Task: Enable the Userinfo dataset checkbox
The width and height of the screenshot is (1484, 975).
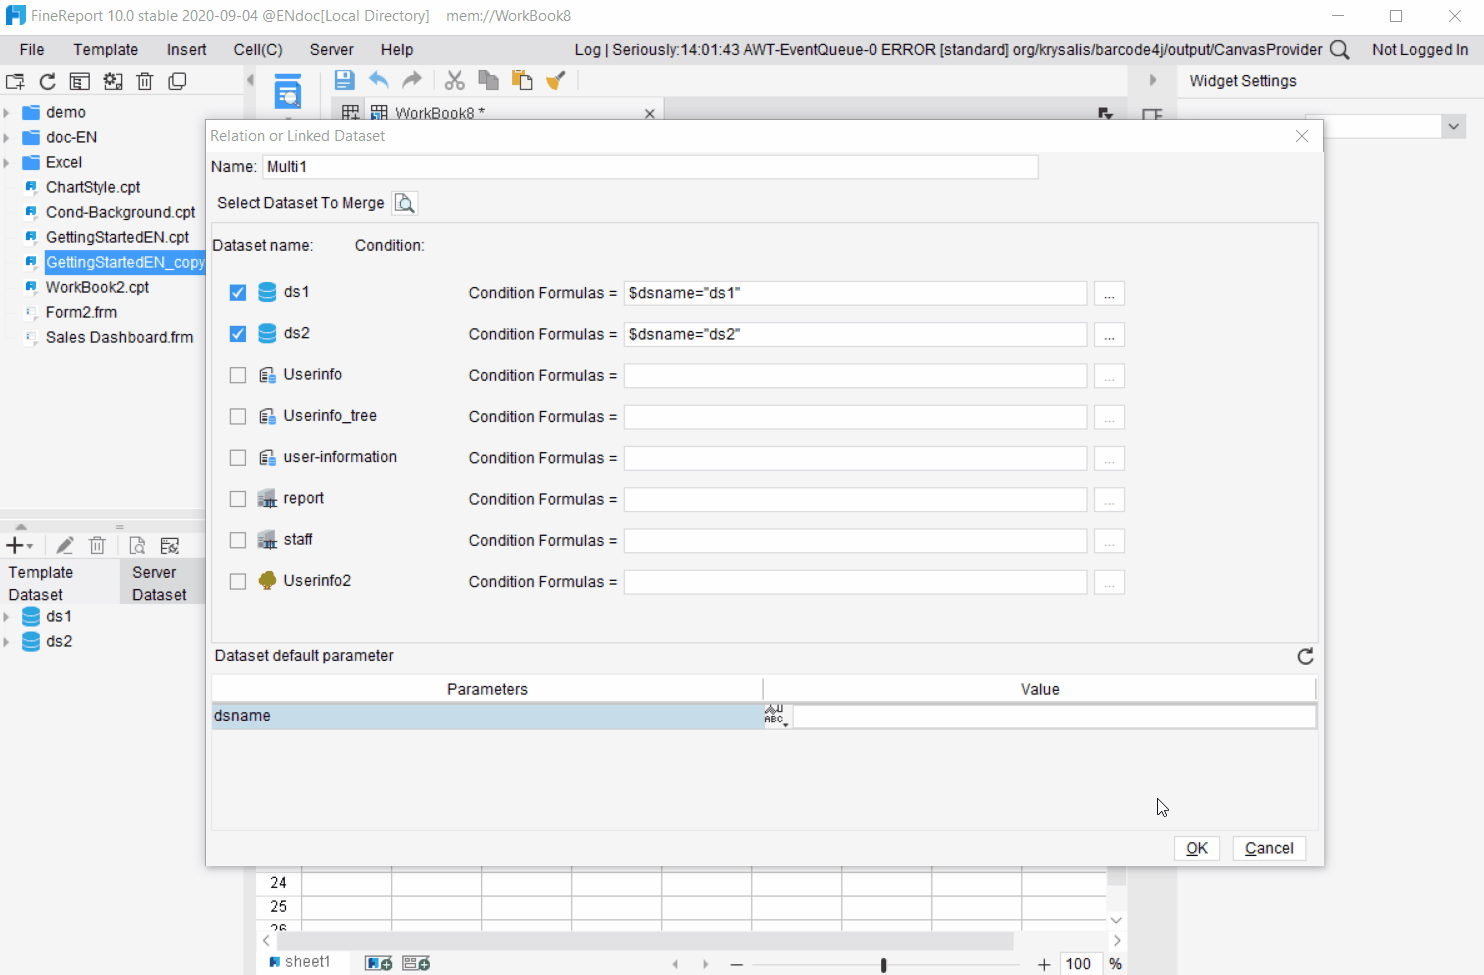Action: 237,375
